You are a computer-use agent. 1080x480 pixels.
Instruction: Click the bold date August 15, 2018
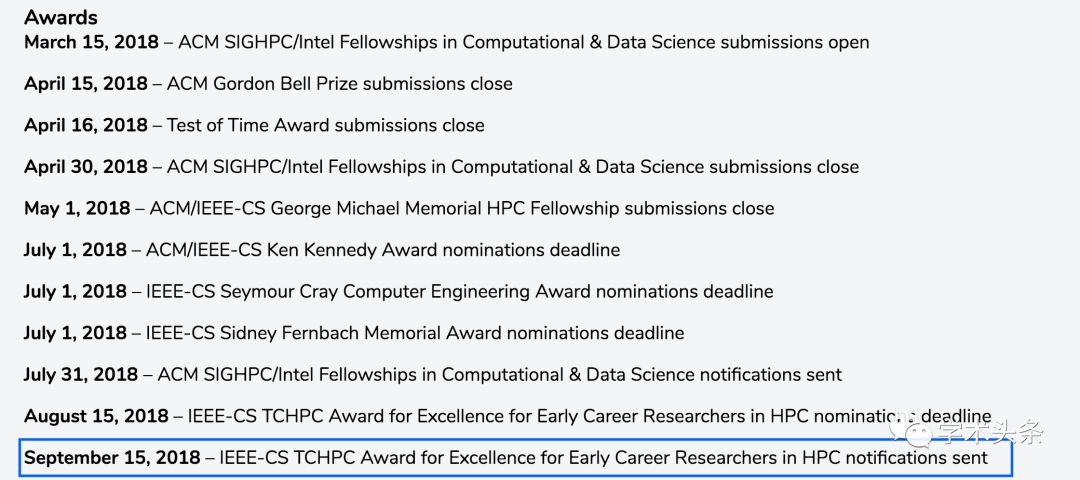[96, 417]
